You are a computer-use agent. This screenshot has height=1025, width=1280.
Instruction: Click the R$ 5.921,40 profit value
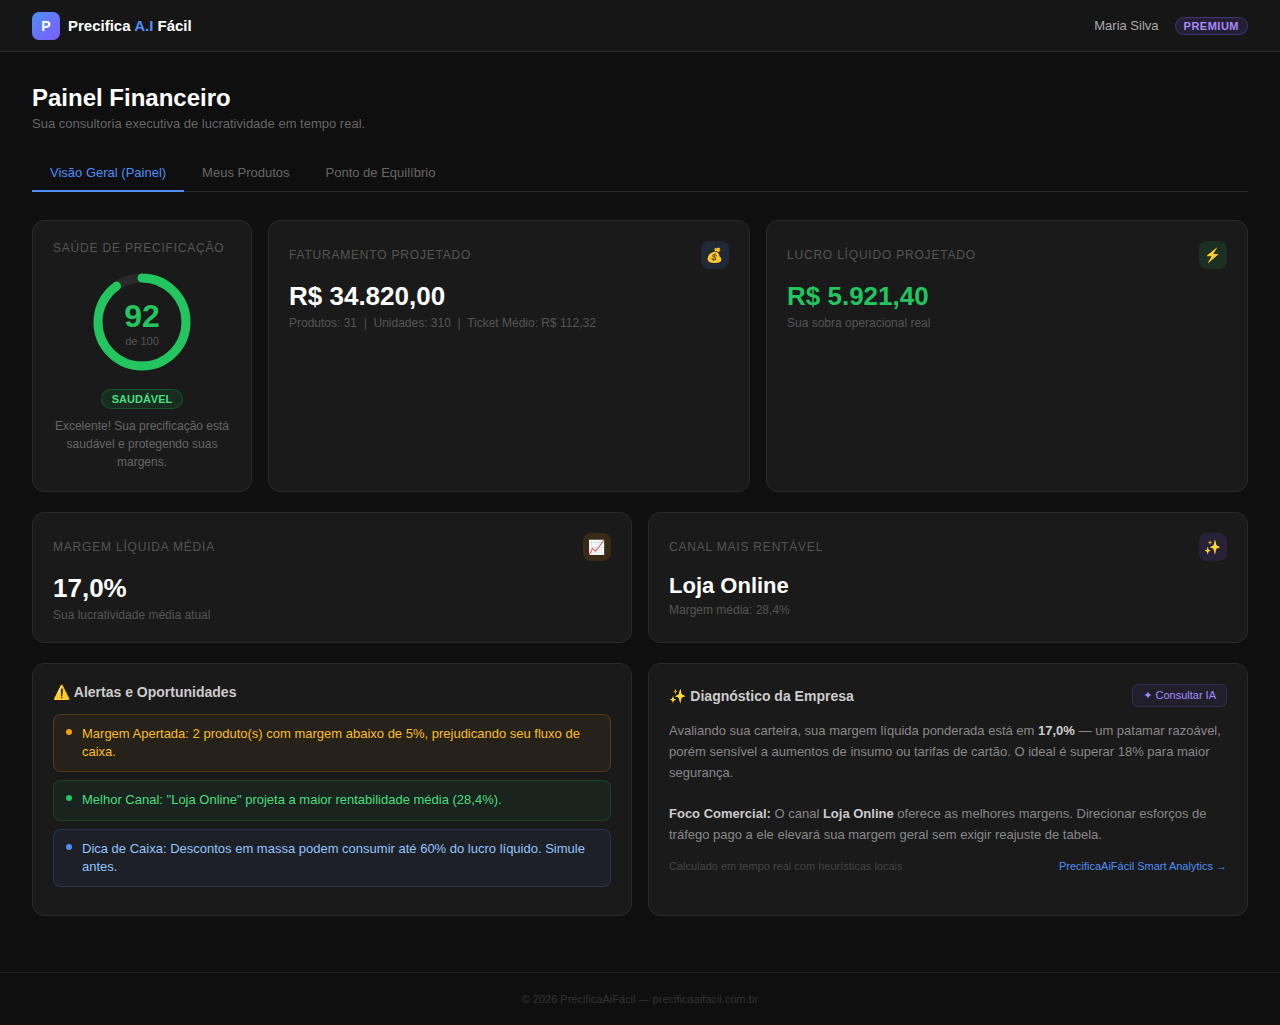tap(858, 296)
